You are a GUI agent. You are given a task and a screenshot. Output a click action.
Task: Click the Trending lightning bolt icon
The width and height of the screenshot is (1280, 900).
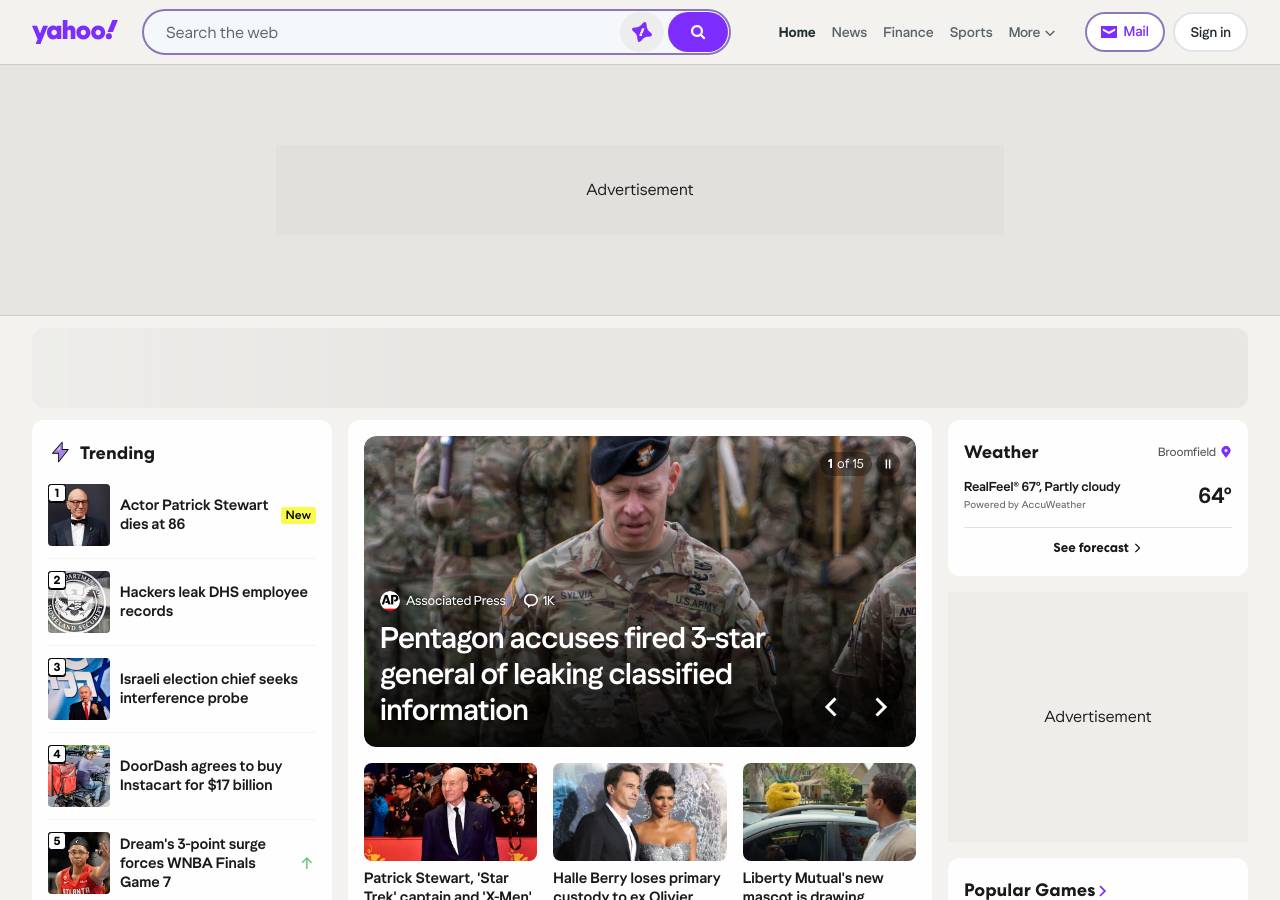click(60, 453)
